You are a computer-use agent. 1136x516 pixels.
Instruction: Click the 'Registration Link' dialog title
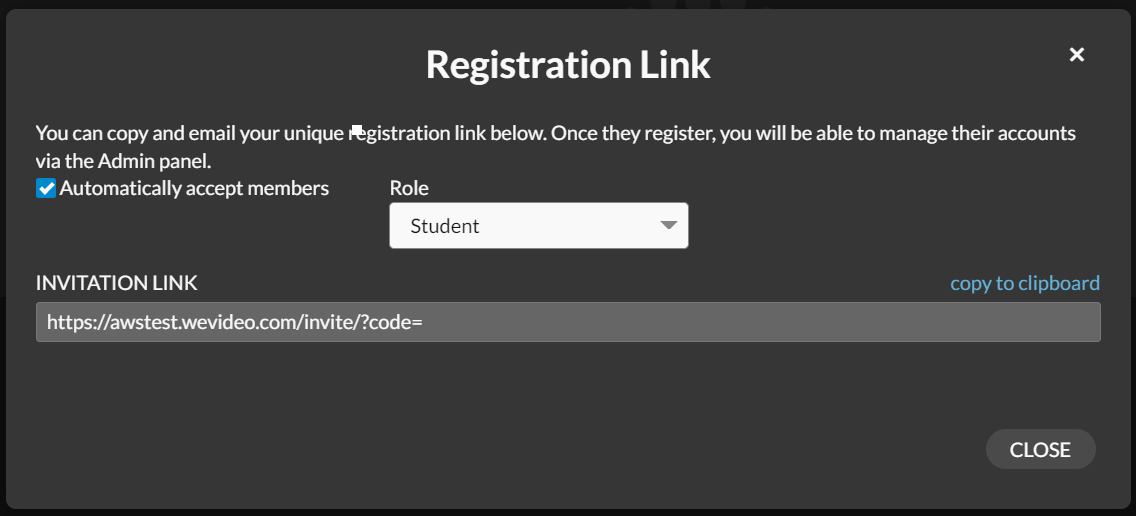[568, 64]
